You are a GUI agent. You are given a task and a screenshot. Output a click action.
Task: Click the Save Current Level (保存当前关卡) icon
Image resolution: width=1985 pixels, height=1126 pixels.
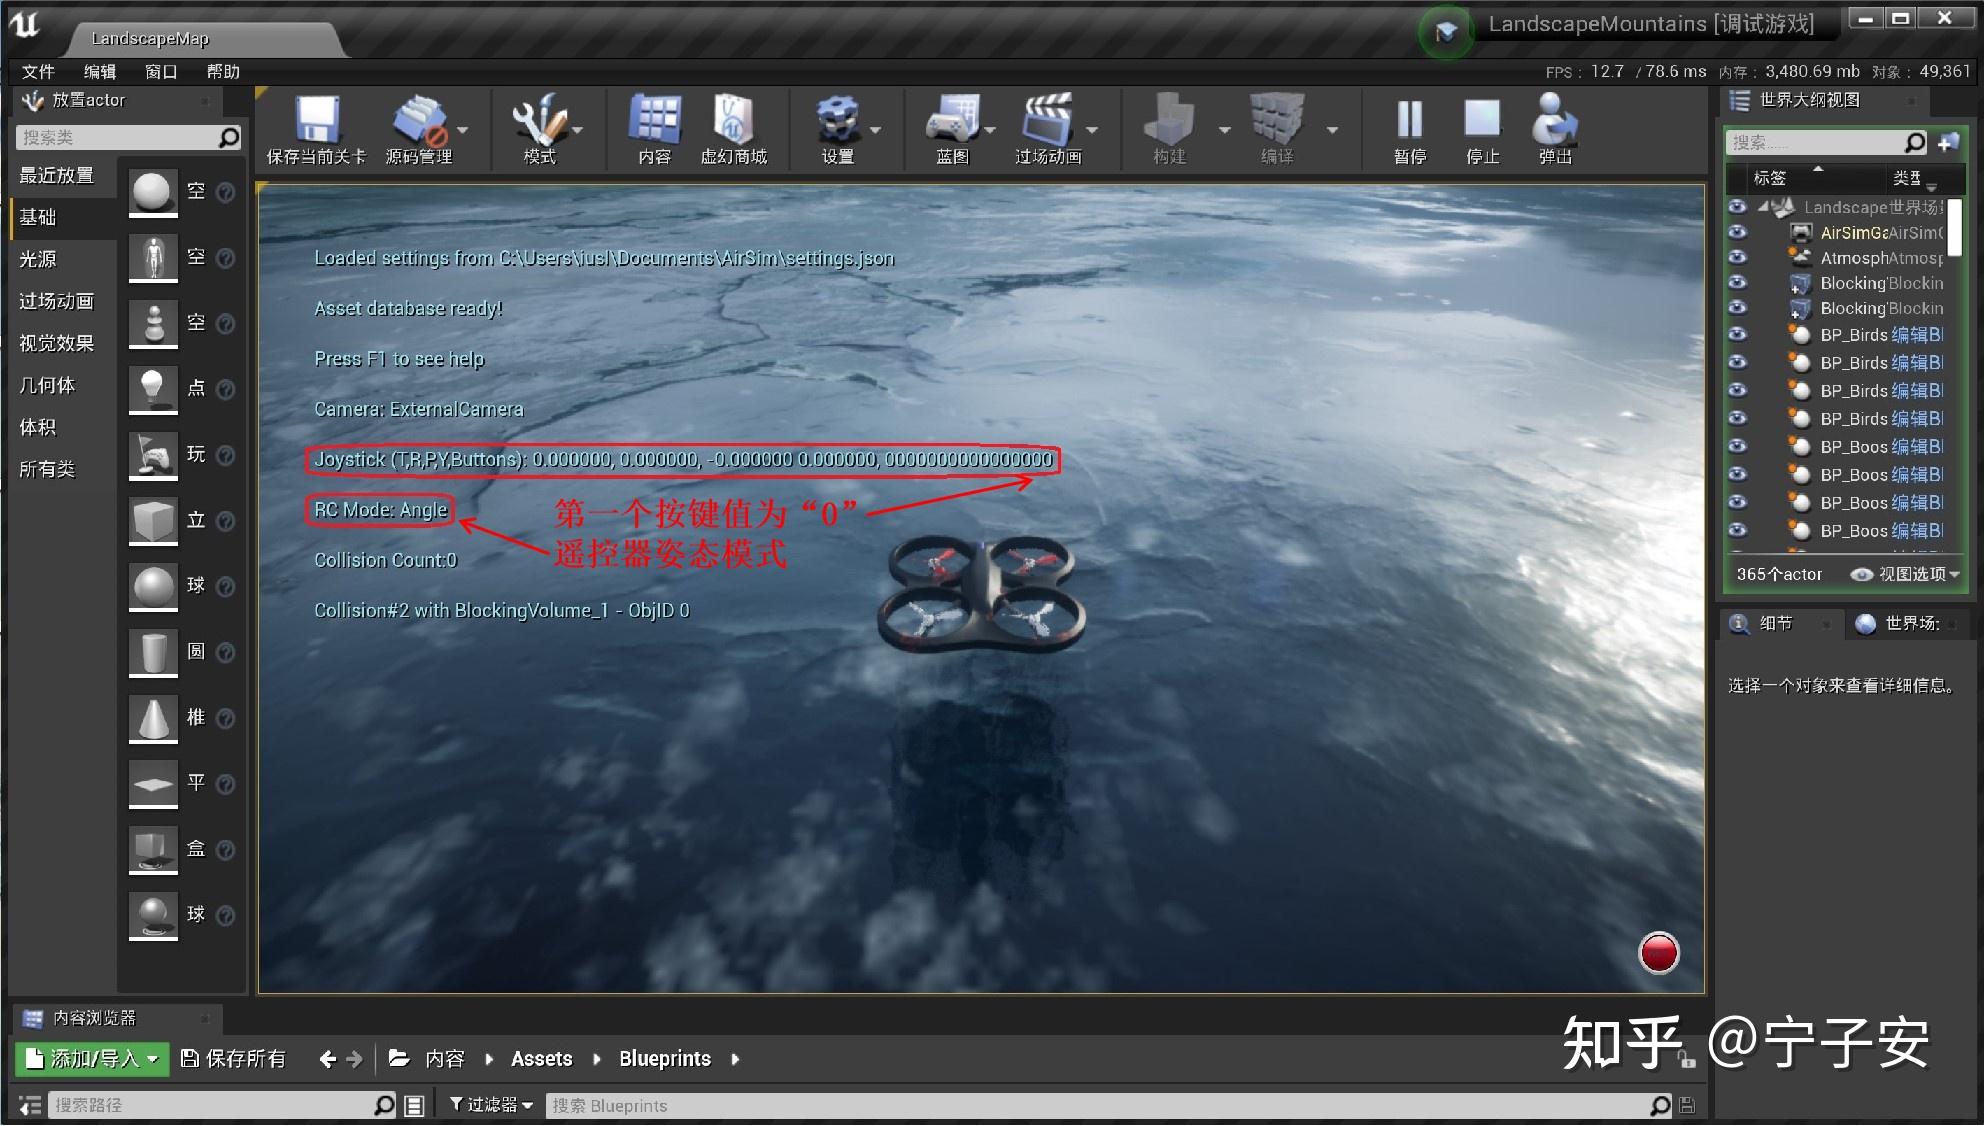[316, 121]
